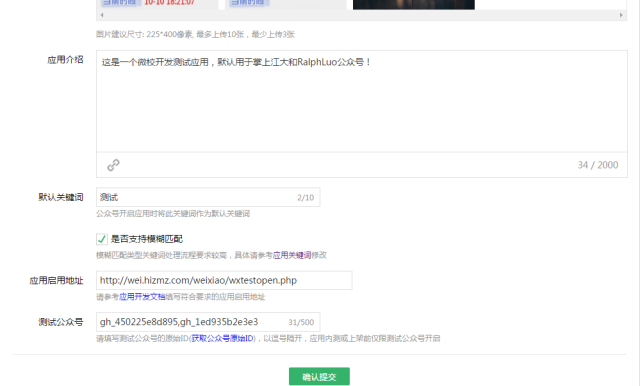Click the 31/500 counter in 测试公众号 field
The width and height of the screenshot is (640, 386).
(301, 322)
